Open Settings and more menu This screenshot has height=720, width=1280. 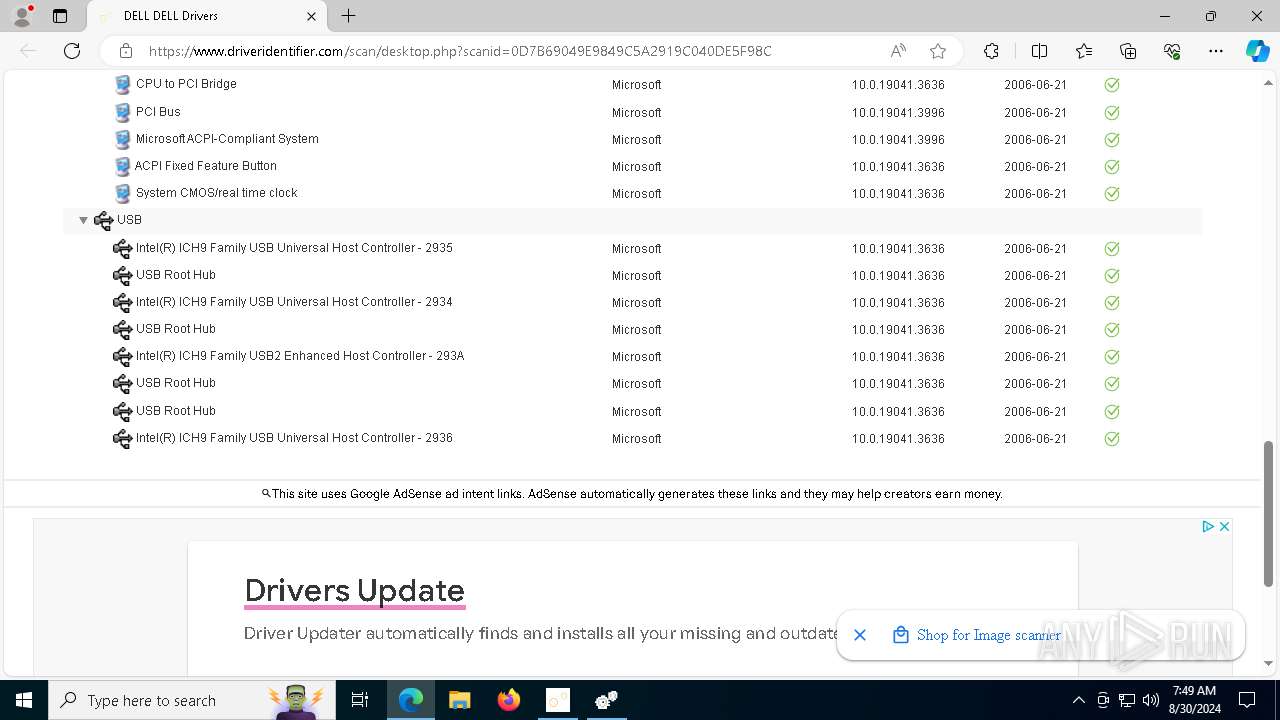[1216, 51]
